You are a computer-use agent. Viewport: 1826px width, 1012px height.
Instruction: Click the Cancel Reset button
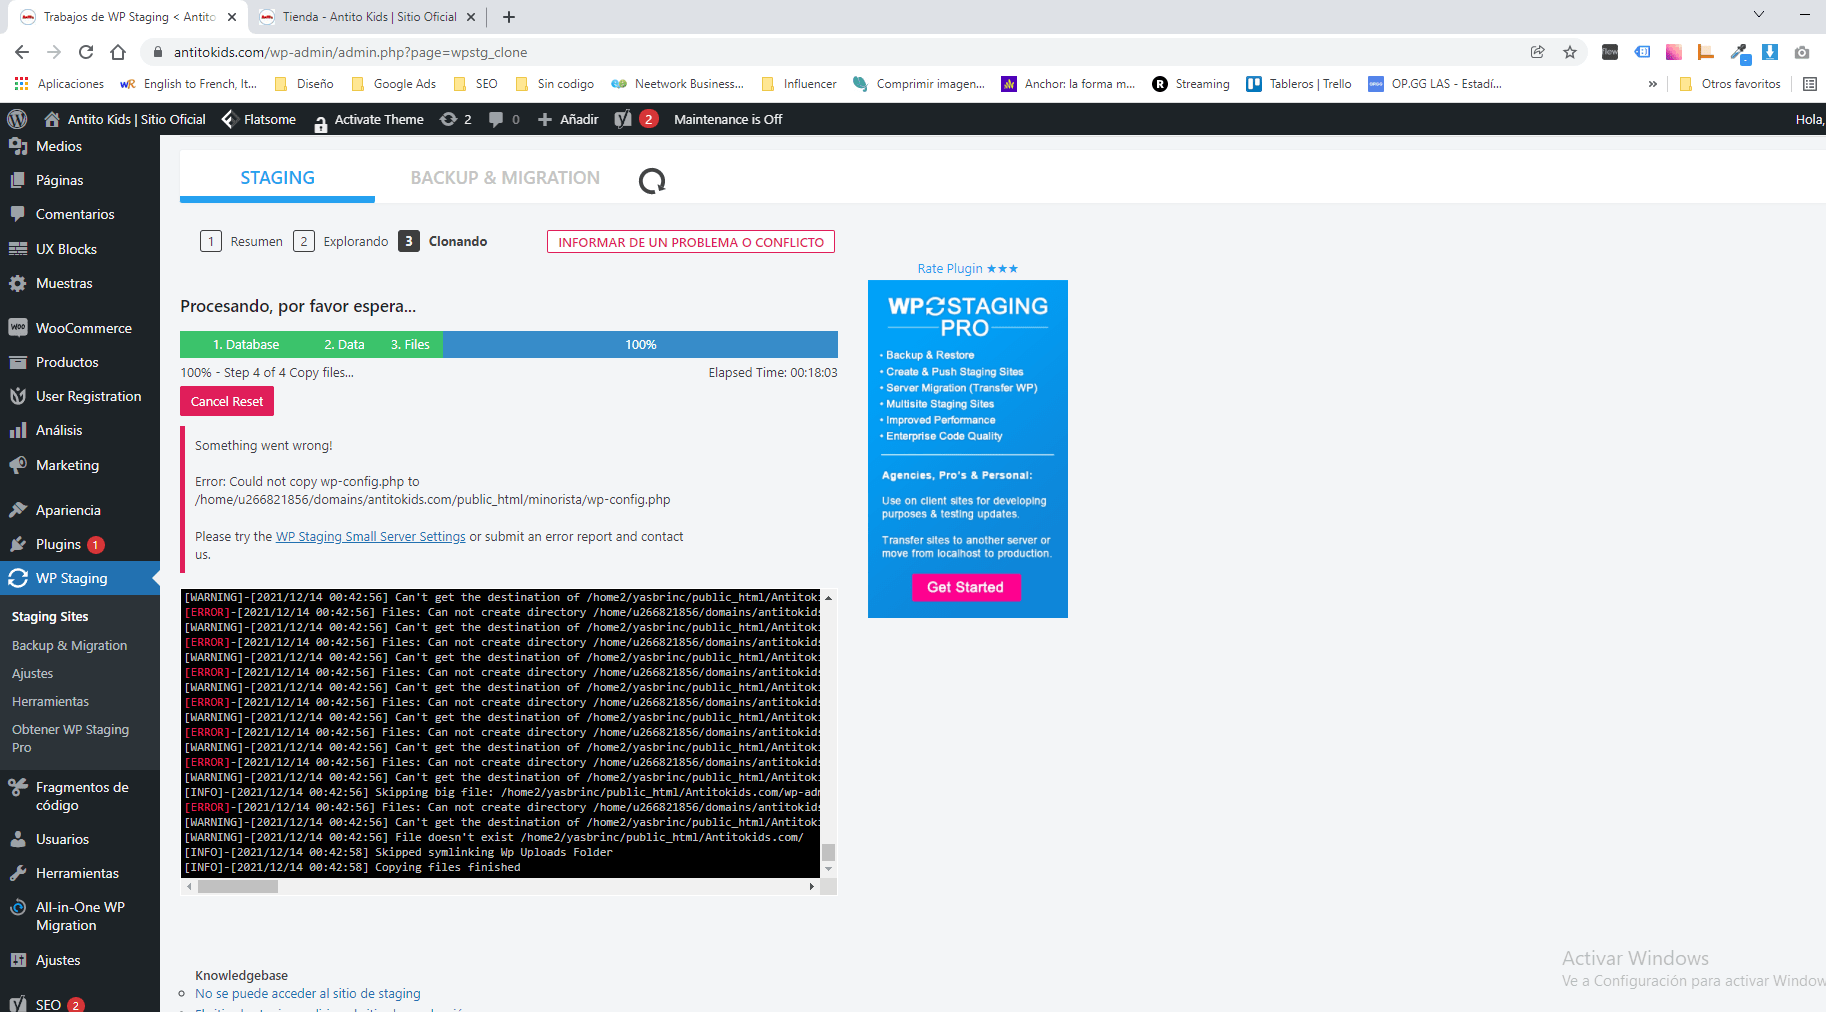(227, 401)
